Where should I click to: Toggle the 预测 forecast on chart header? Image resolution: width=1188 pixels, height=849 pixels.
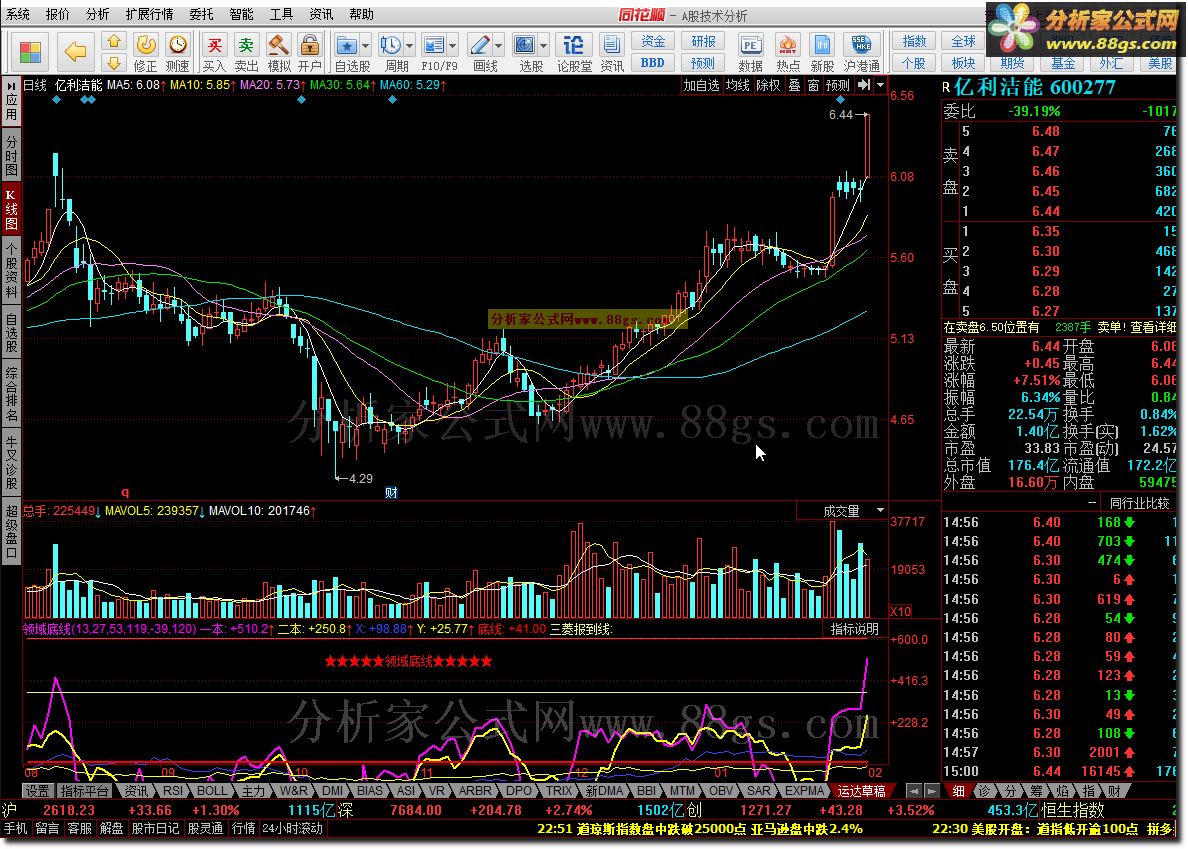point(838,85)
